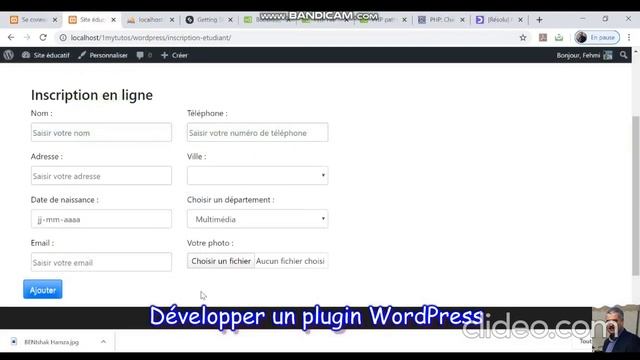Click the site information icon in address bar
Screen dimensions: 640x360
tap(63, 38)
